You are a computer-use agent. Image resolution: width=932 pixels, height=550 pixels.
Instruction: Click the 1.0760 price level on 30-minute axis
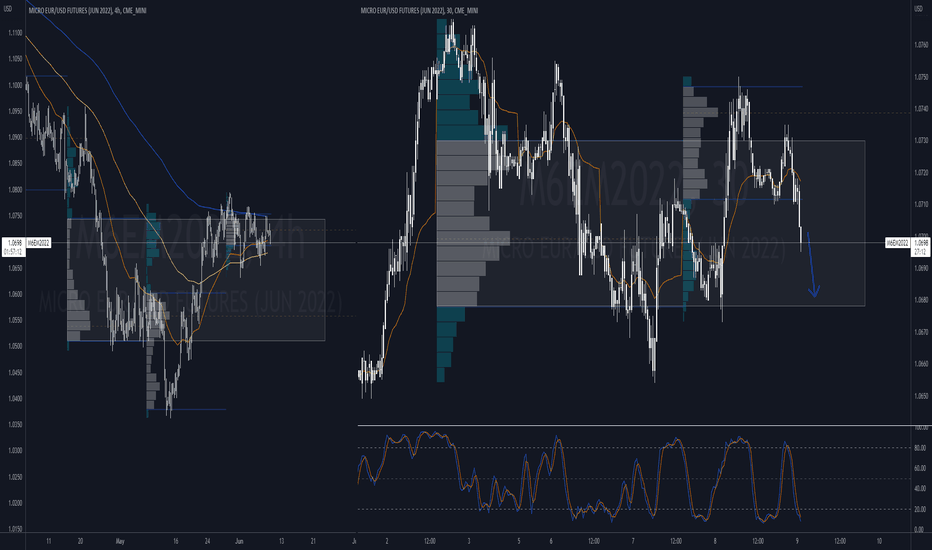(x=921, y=45)
